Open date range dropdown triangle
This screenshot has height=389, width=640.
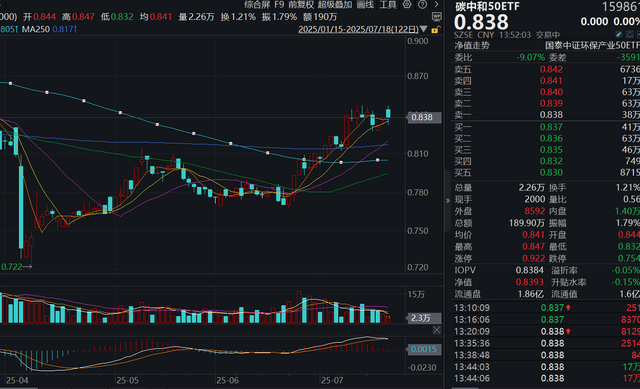click(424, 29)
